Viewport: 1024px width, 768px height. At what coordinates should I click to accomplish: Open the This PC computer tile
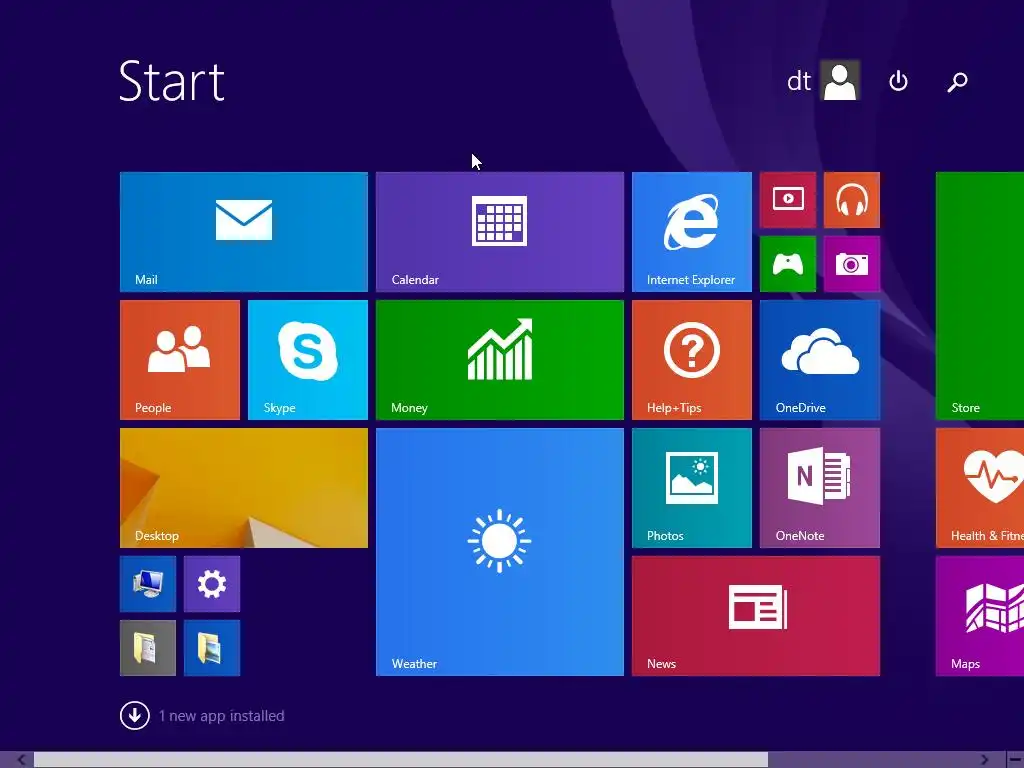148,584
